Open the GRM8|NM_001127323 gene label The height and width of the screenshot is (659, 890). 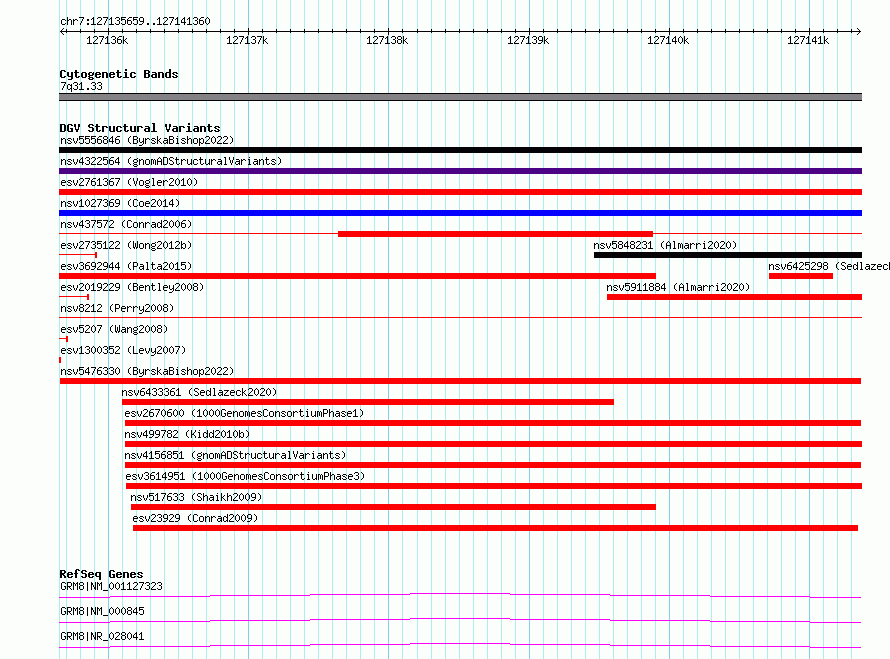(x=111, y=586)
